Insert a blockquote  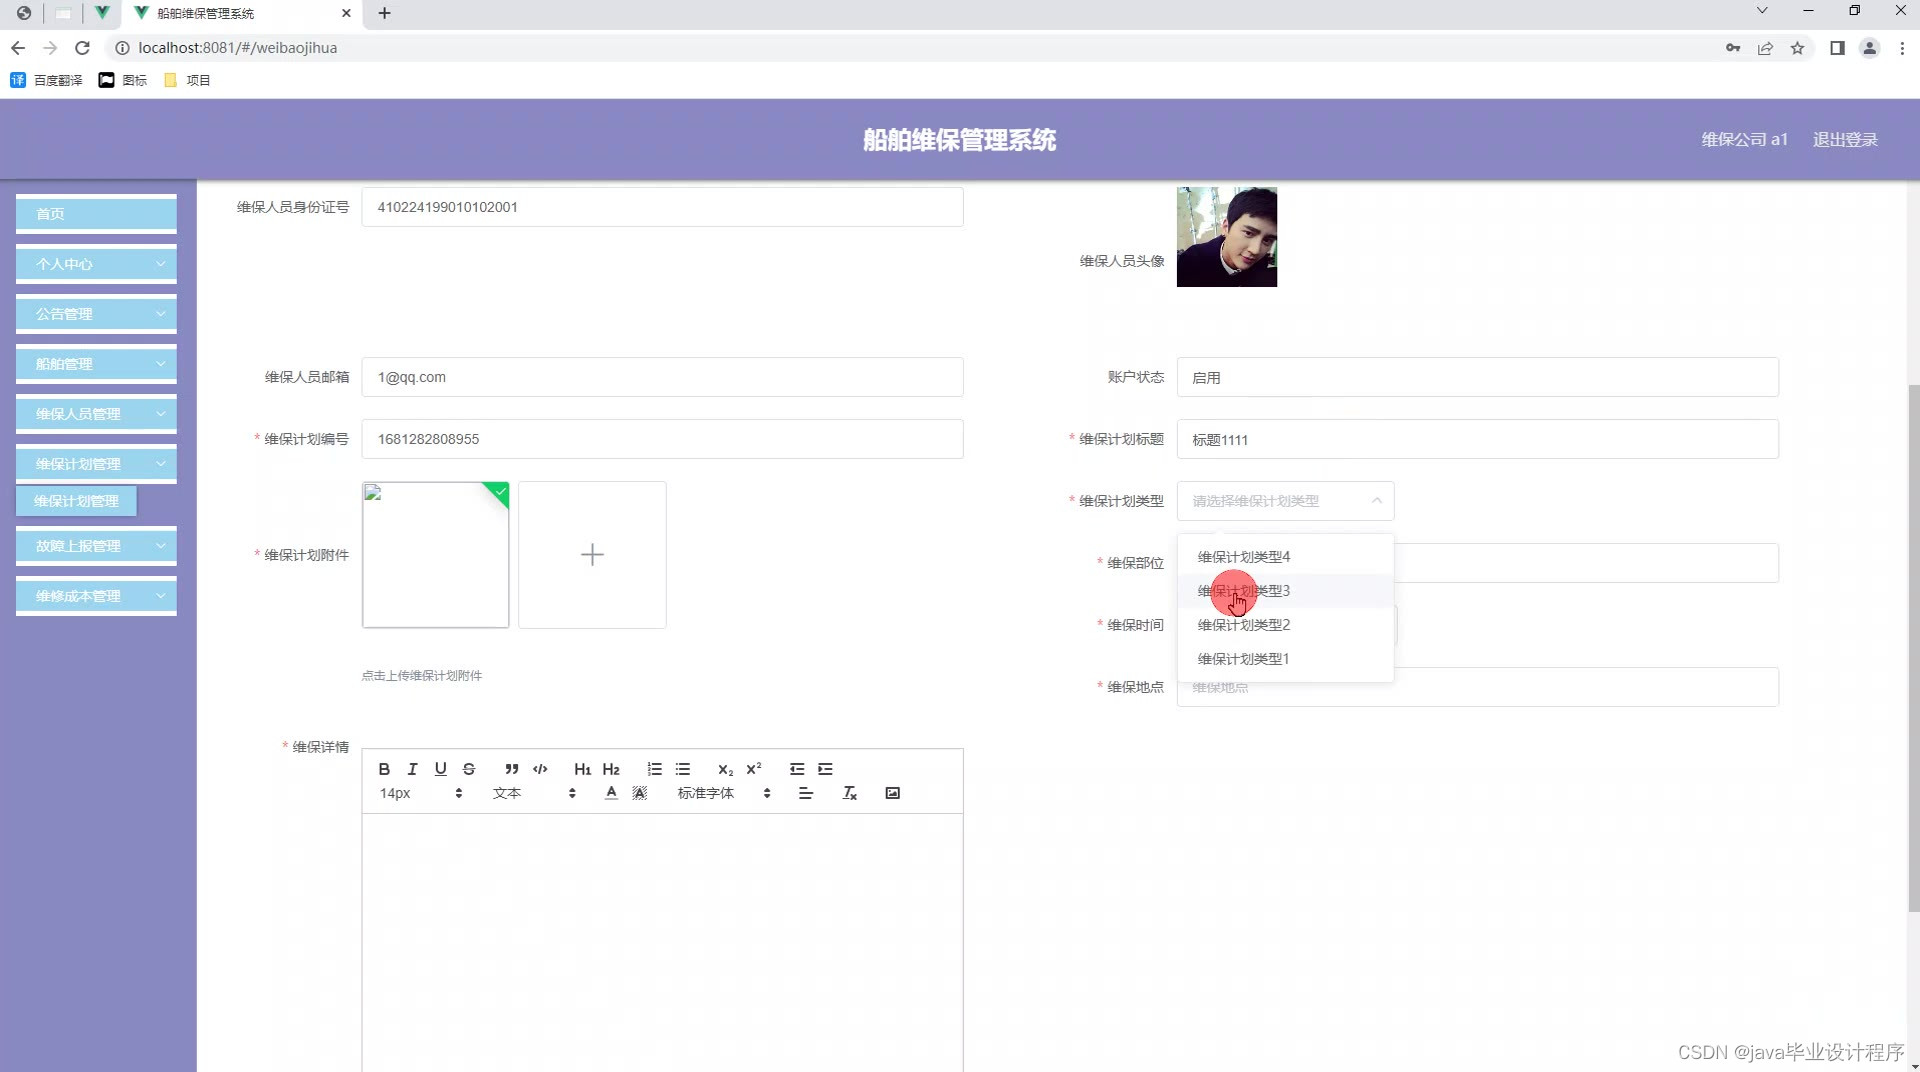(x=511, y=769)
